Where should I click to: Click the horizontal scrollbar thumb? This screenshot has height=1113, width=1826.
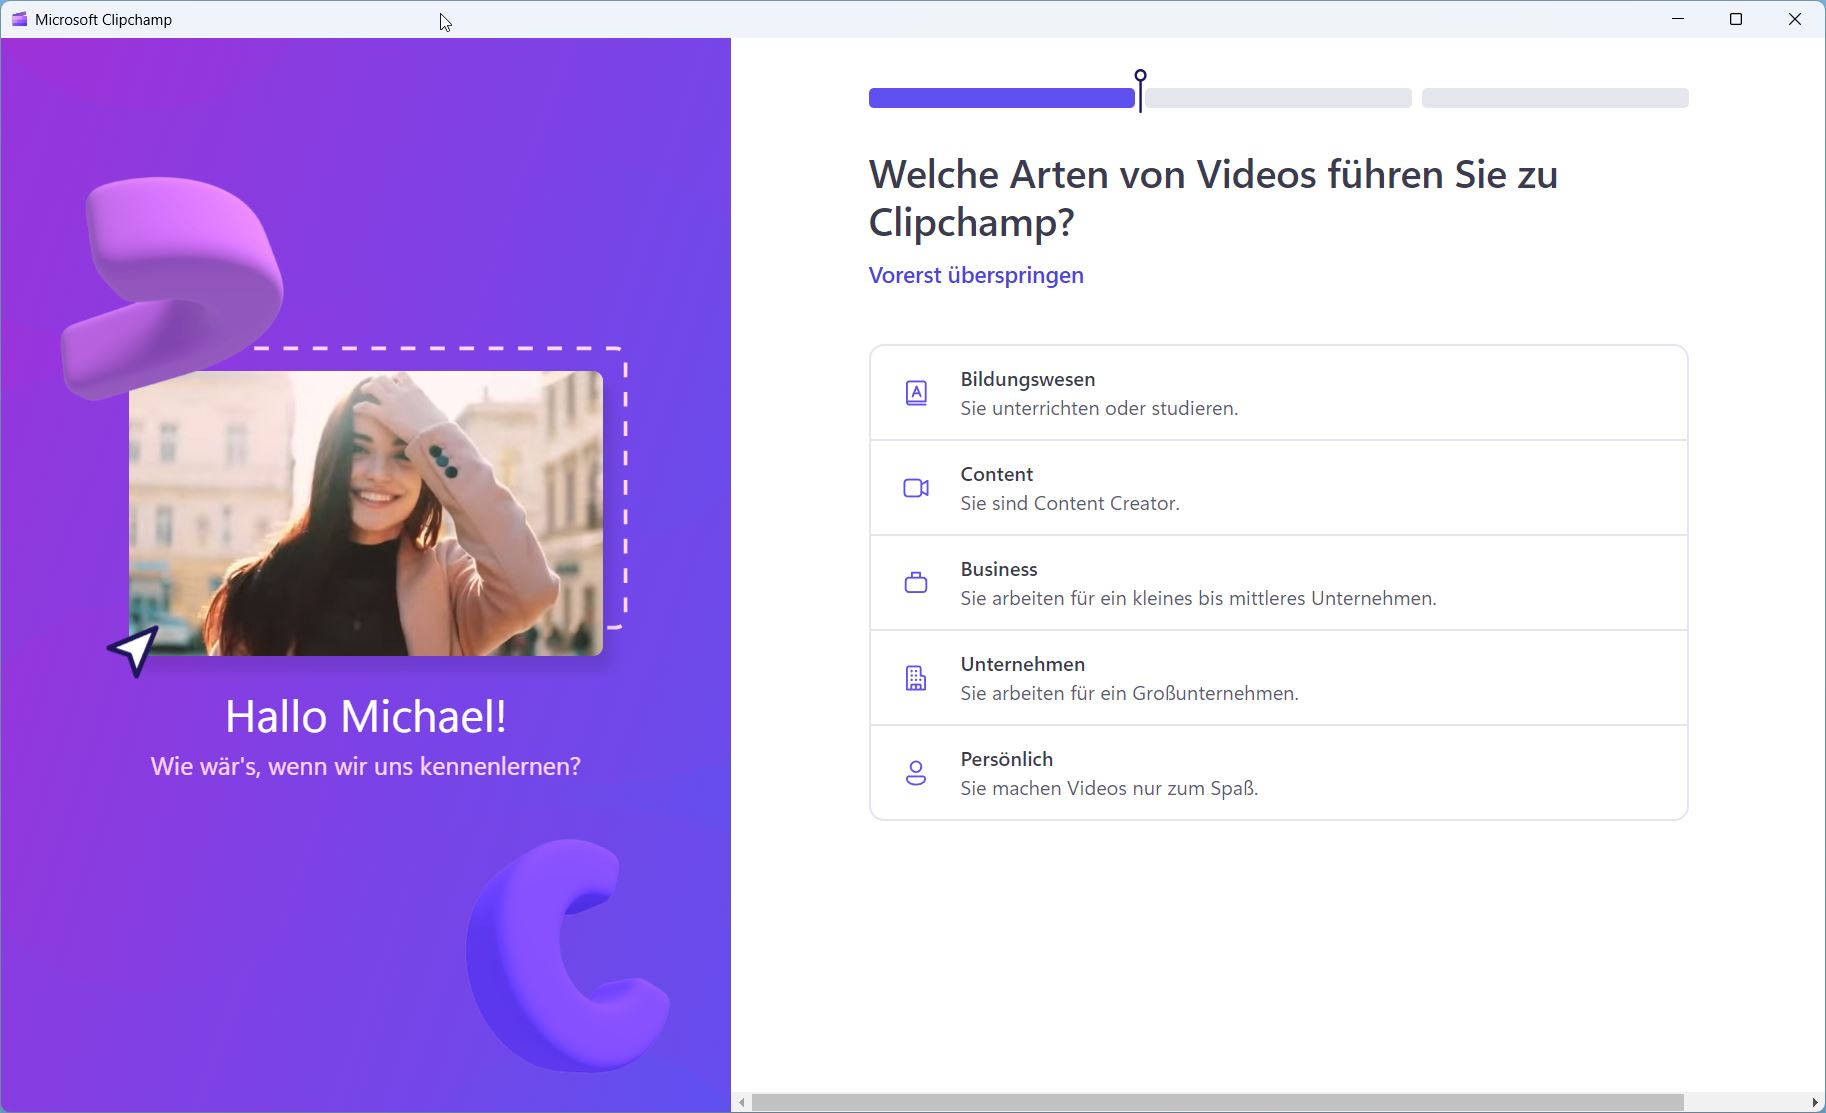1218,1102
